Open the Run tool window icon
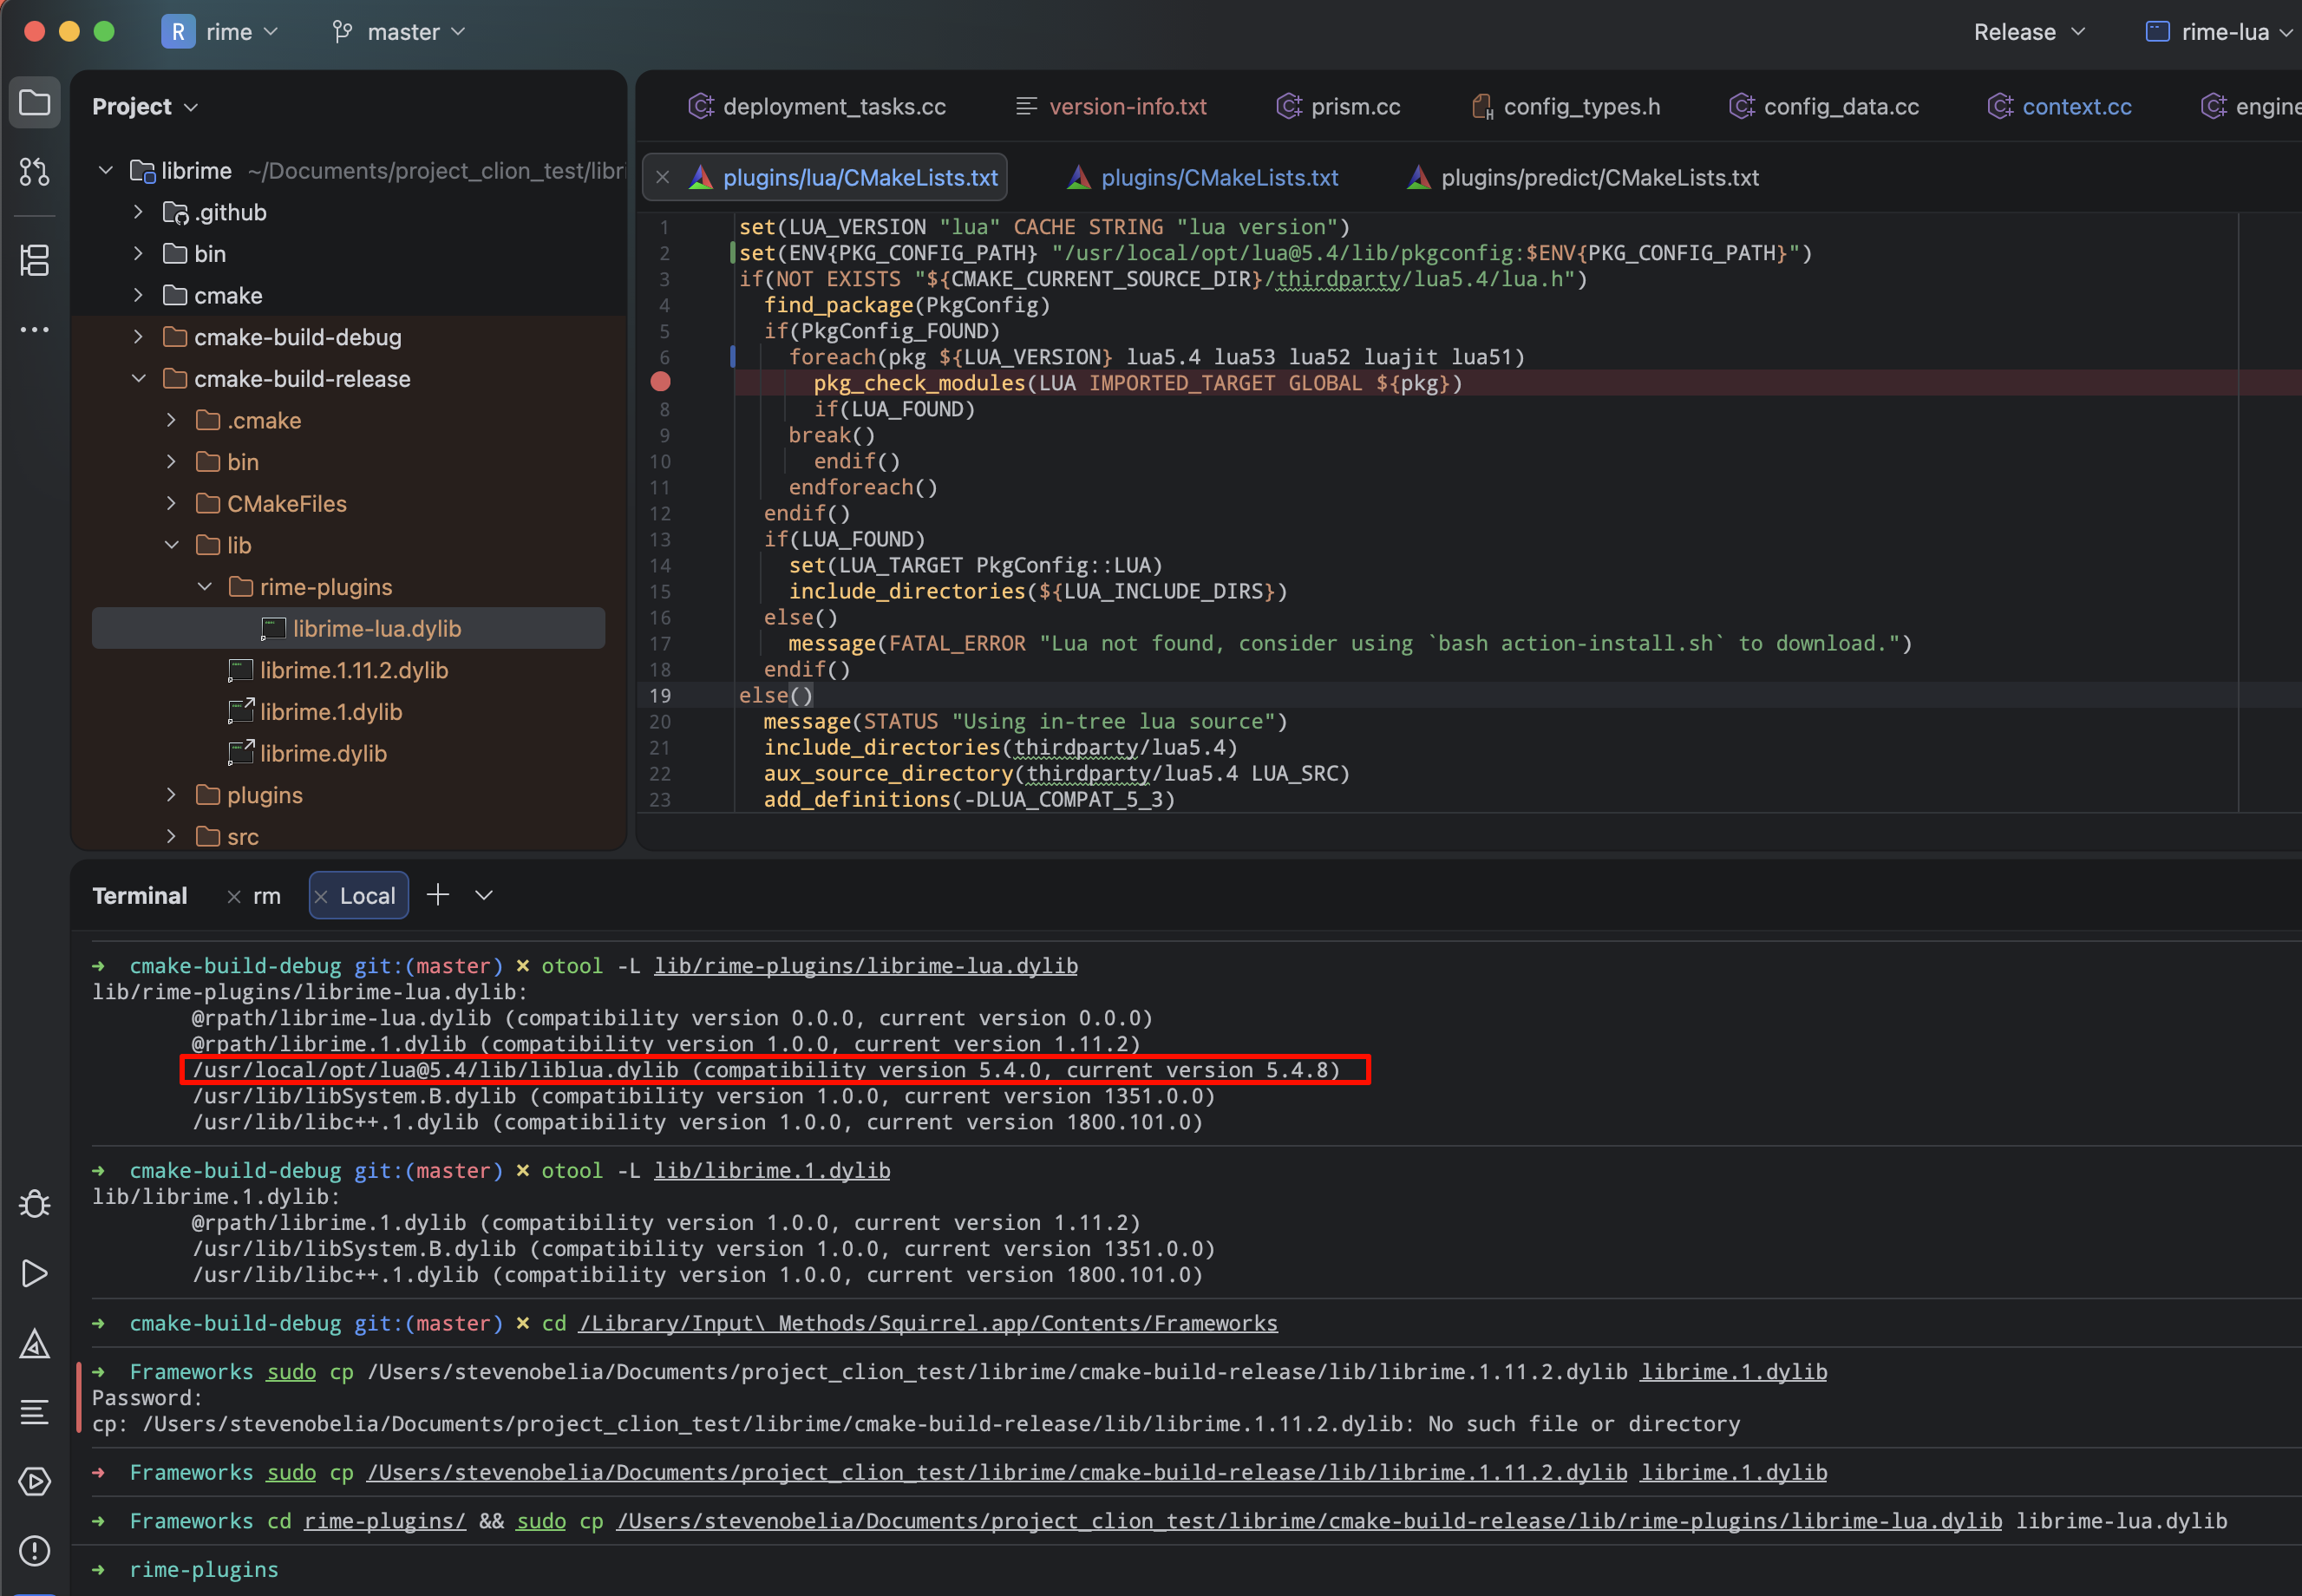The width and height of the screenshot is (2302, 1596). [35, 1273]
